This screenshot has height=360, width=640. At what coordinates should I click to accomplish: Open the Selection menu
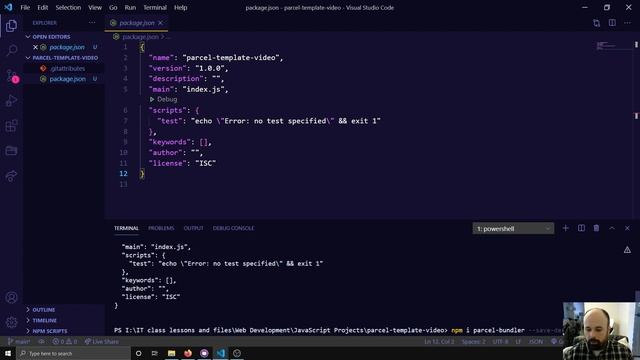tap(68, 7)
